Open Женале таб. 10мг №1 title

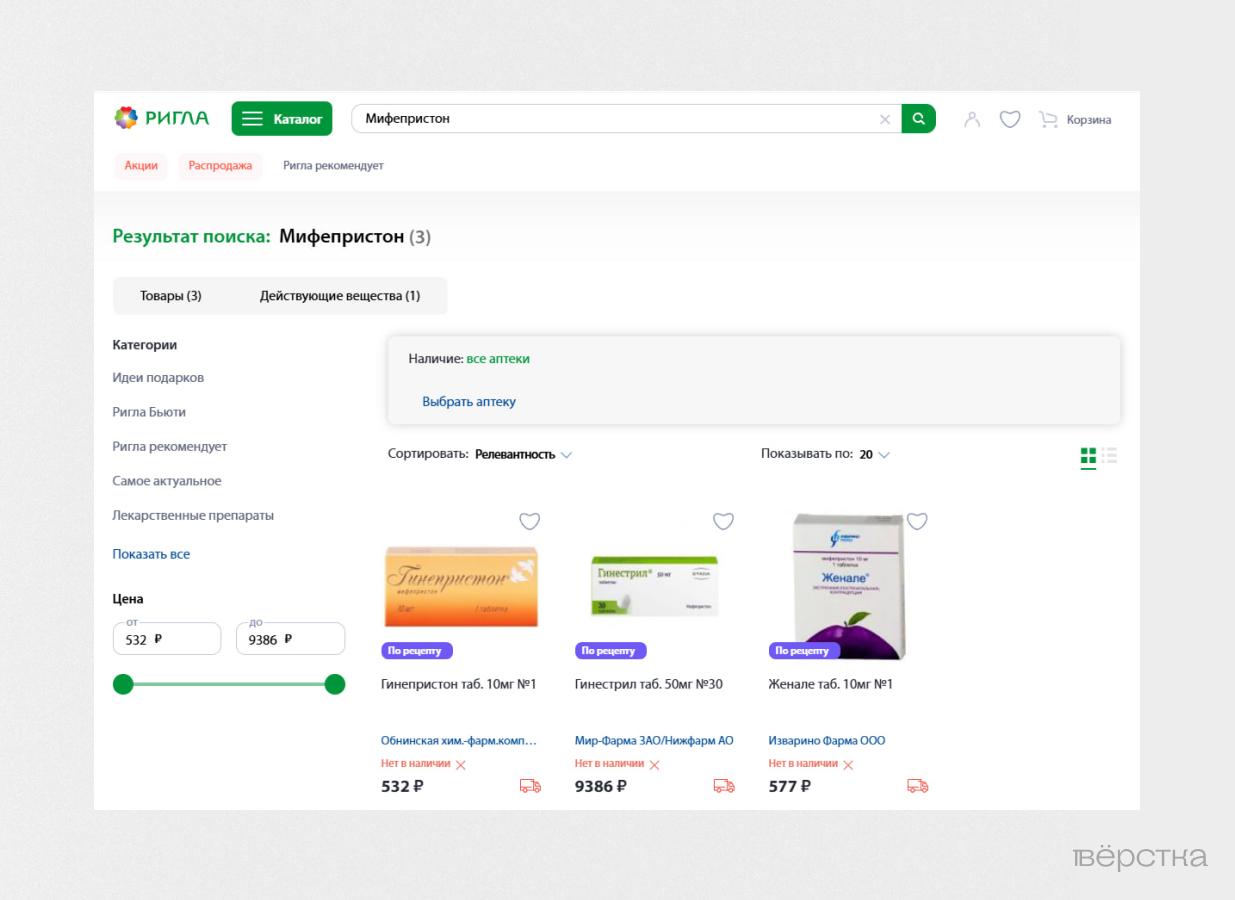pyautogui.click(x=831, y=685)
